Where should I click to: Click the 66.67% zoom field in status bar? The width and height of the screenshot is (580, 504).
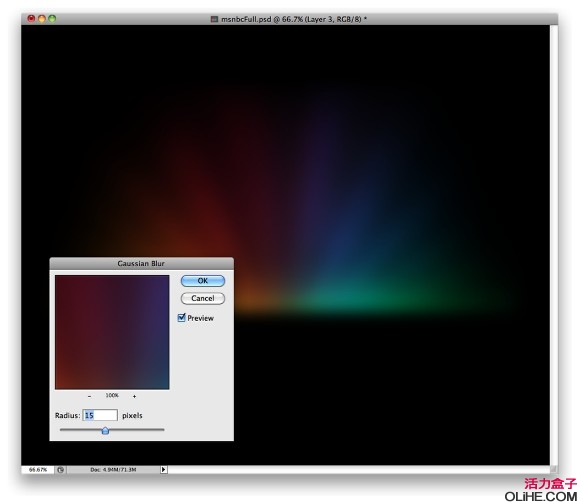click(38, 470)
